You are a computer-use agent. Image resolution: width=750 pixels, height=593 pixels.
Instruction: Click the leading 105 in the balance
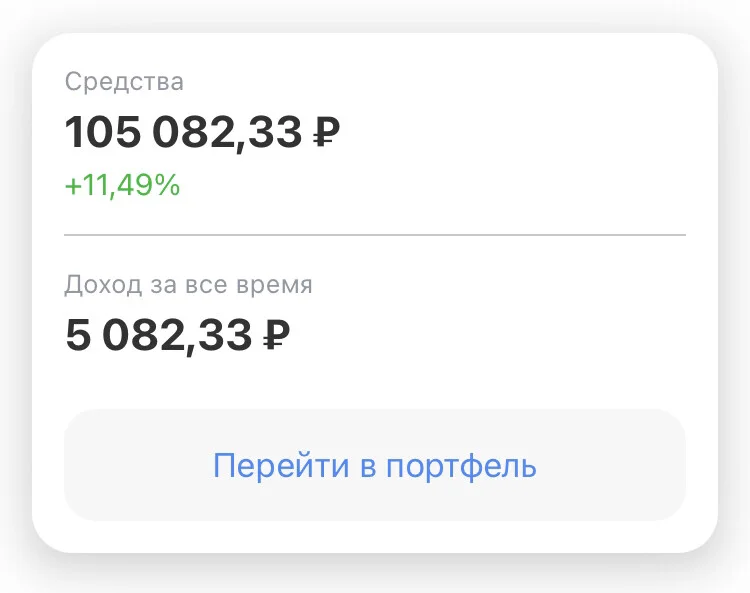coord(103,132)
